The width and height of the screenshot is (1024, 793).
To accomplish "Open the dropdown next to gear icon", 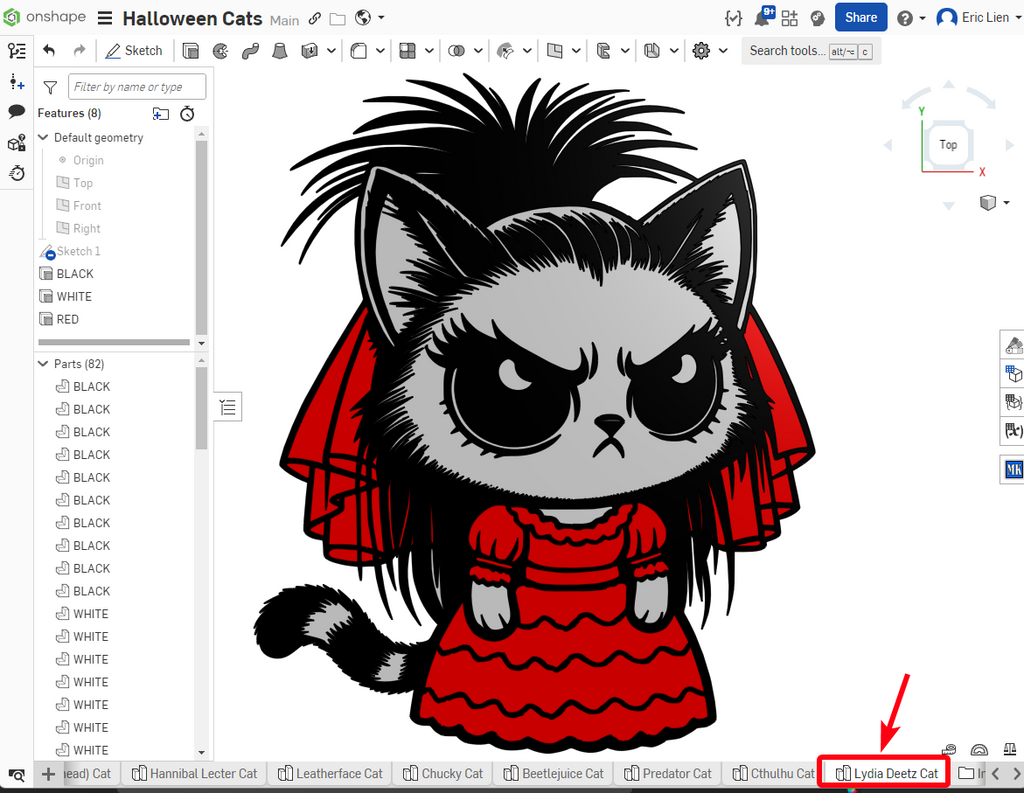I will [723, 50].
